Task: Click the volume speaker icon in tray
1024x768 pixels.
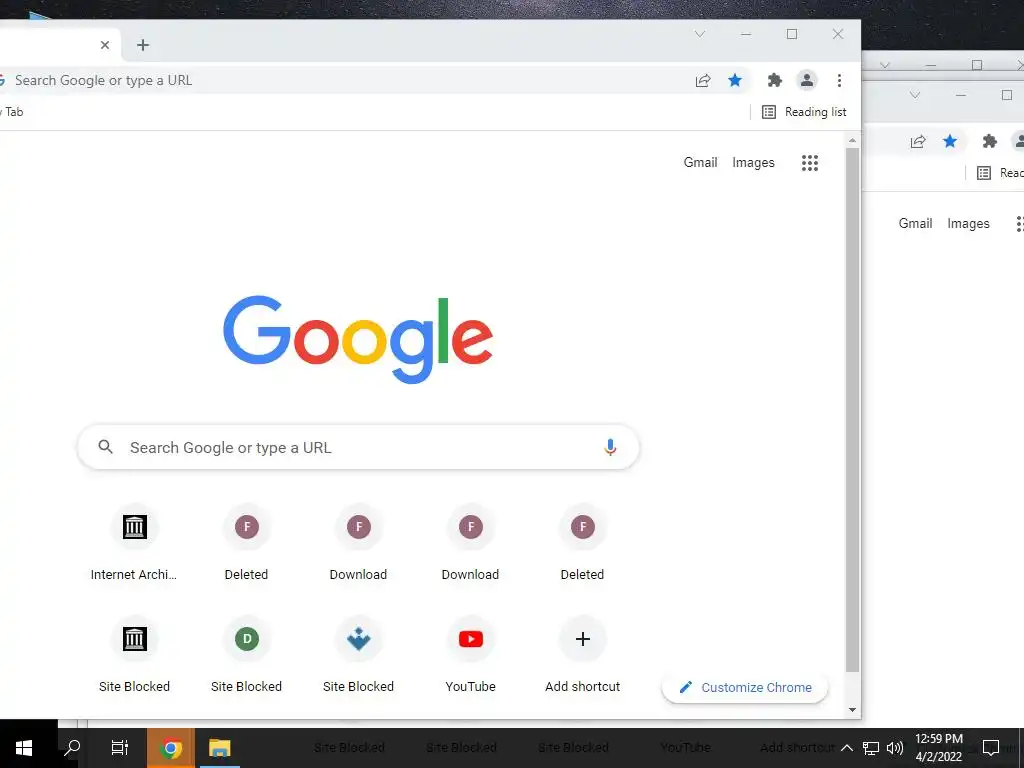Action: click(x=895, y=748)
